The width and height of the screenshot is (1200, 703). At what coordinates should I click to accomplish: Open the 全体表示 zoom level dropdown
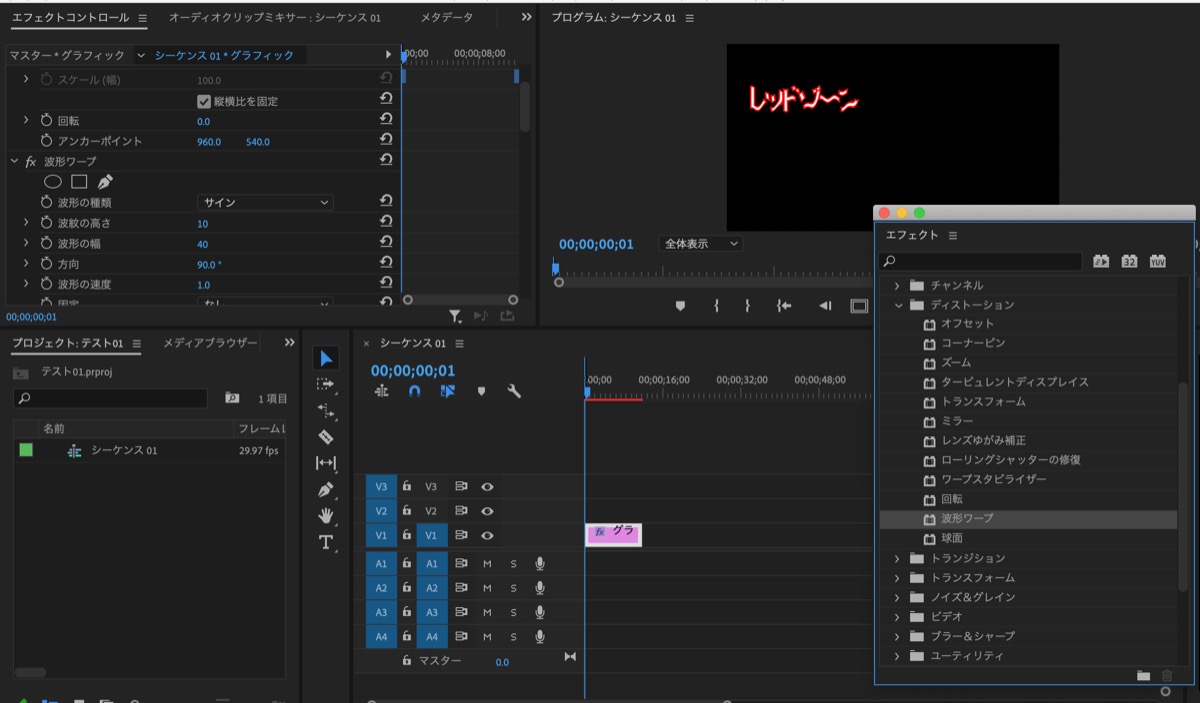coord(701,244)
